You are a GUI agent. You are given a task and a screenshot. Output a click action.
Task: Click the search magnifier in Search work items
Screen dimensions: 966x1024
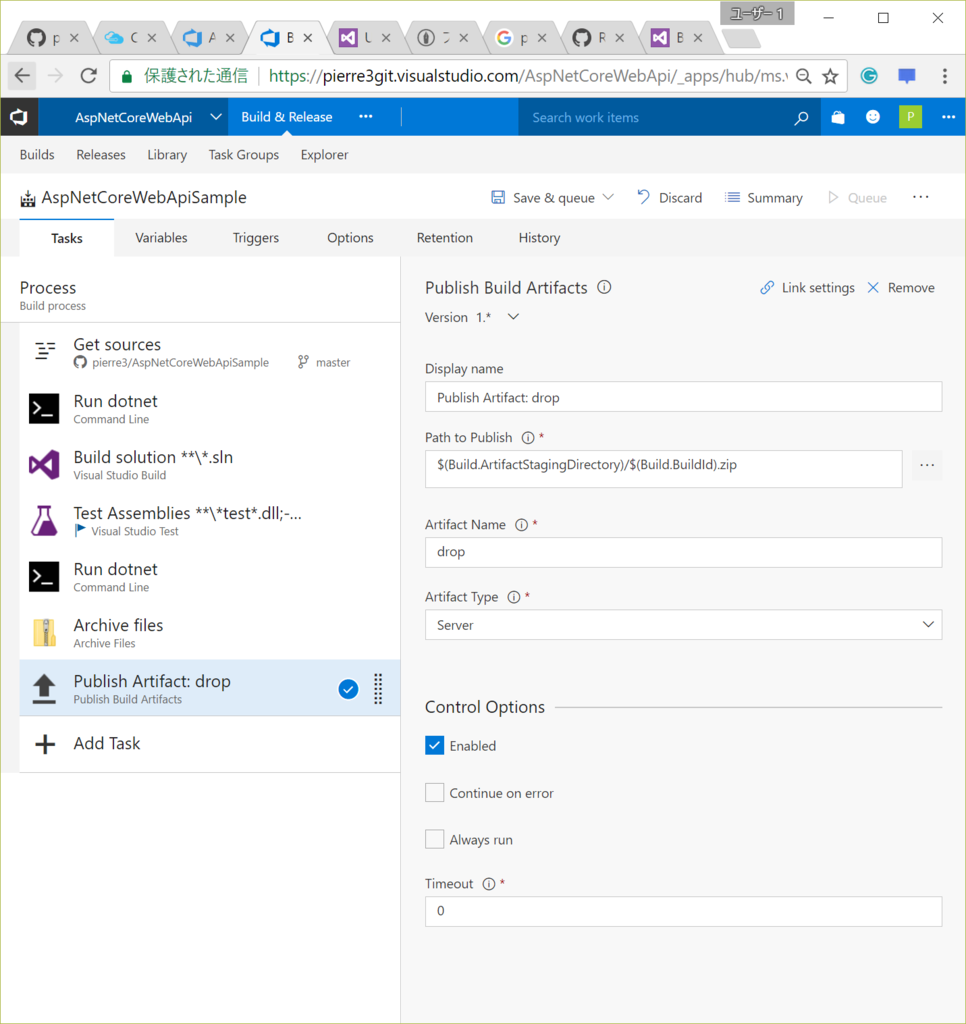click(801, 118)
